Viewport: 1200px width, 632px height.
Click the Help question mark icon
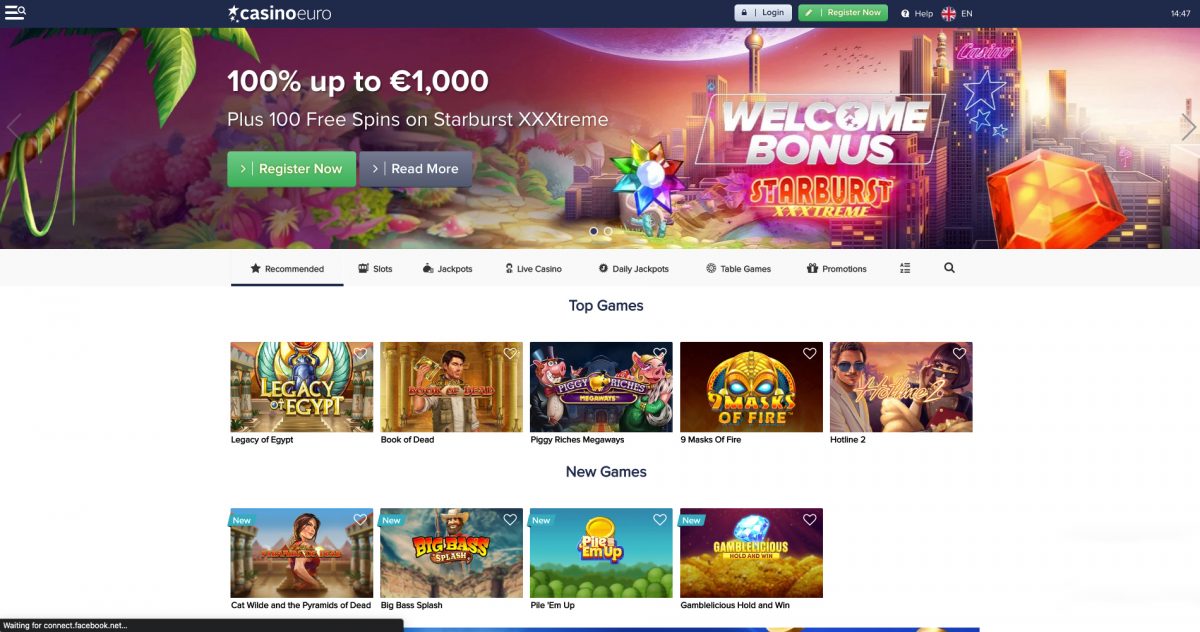pyautogui.click(x=905, y=14)
